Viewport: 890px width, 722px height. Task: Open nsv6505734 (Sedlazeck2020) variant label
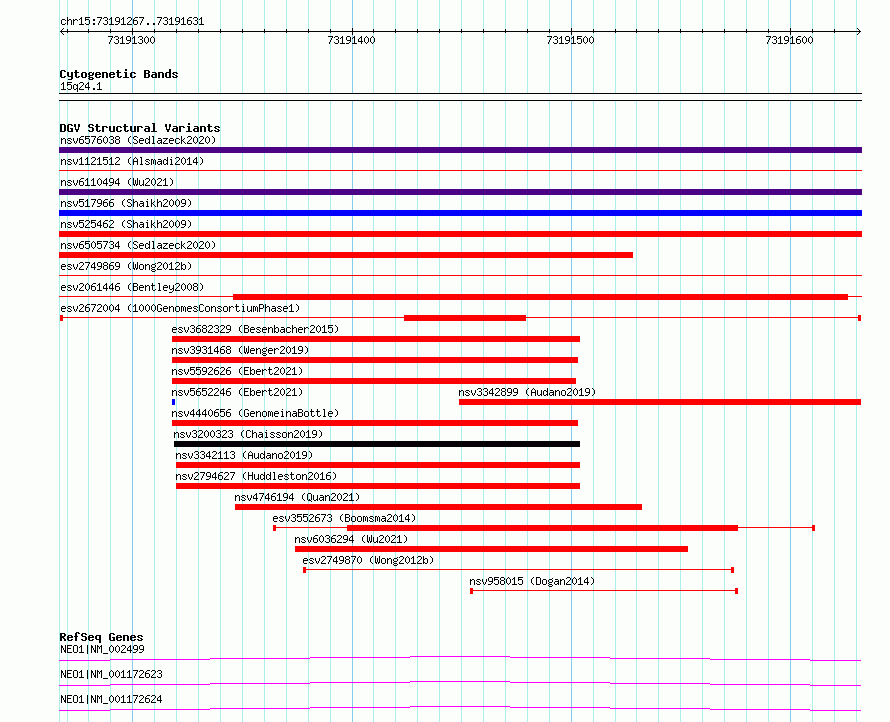pos(138,245)
